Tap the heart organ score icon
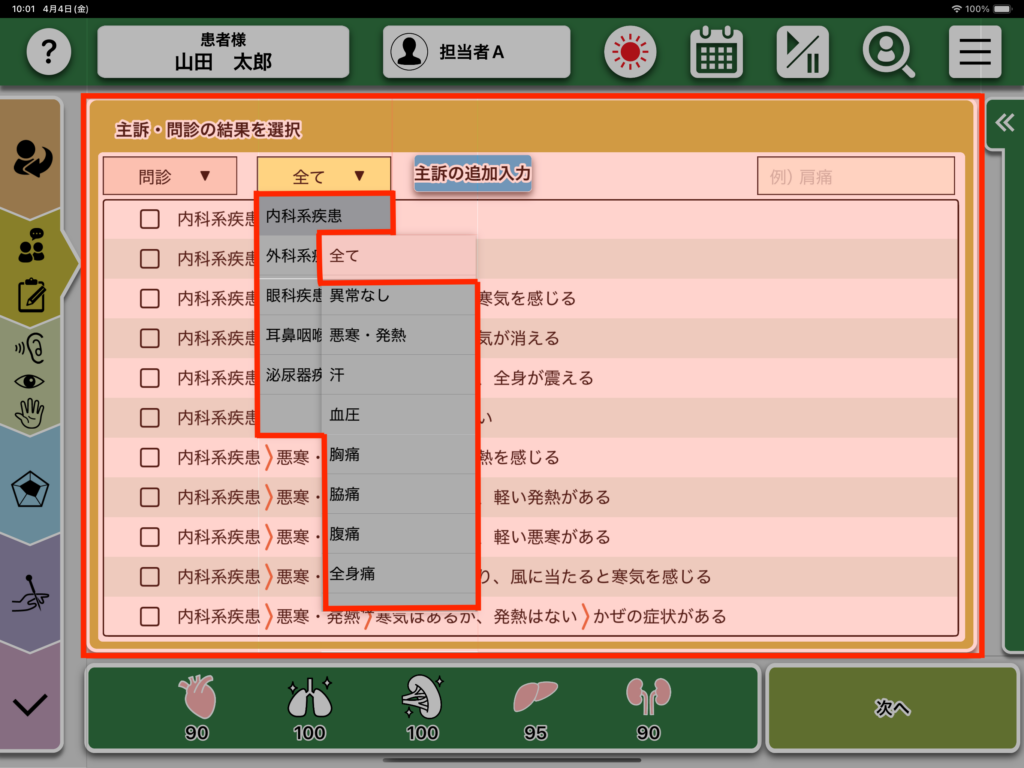 click(196, 698)
